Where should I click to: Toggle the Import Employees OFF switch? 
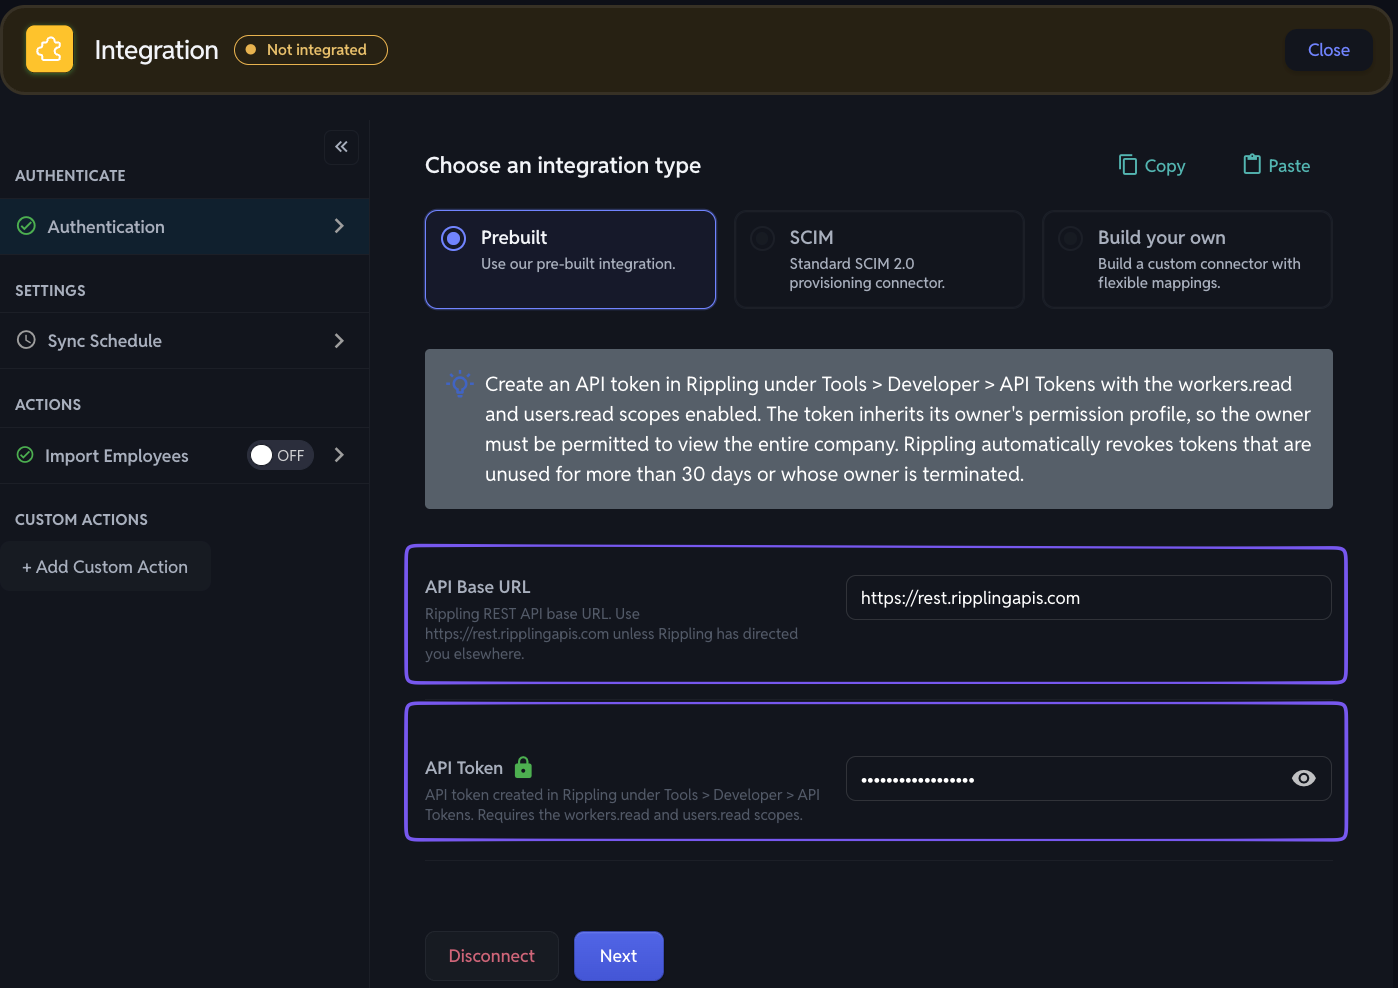pos(281,455)
